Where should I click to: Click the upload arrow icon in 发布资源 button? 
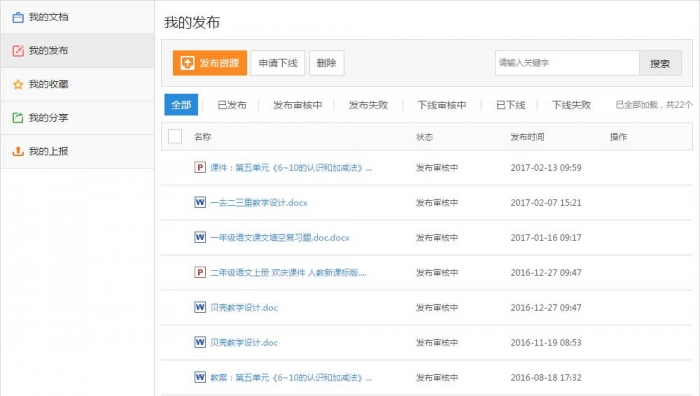click(x=187, y=63)
